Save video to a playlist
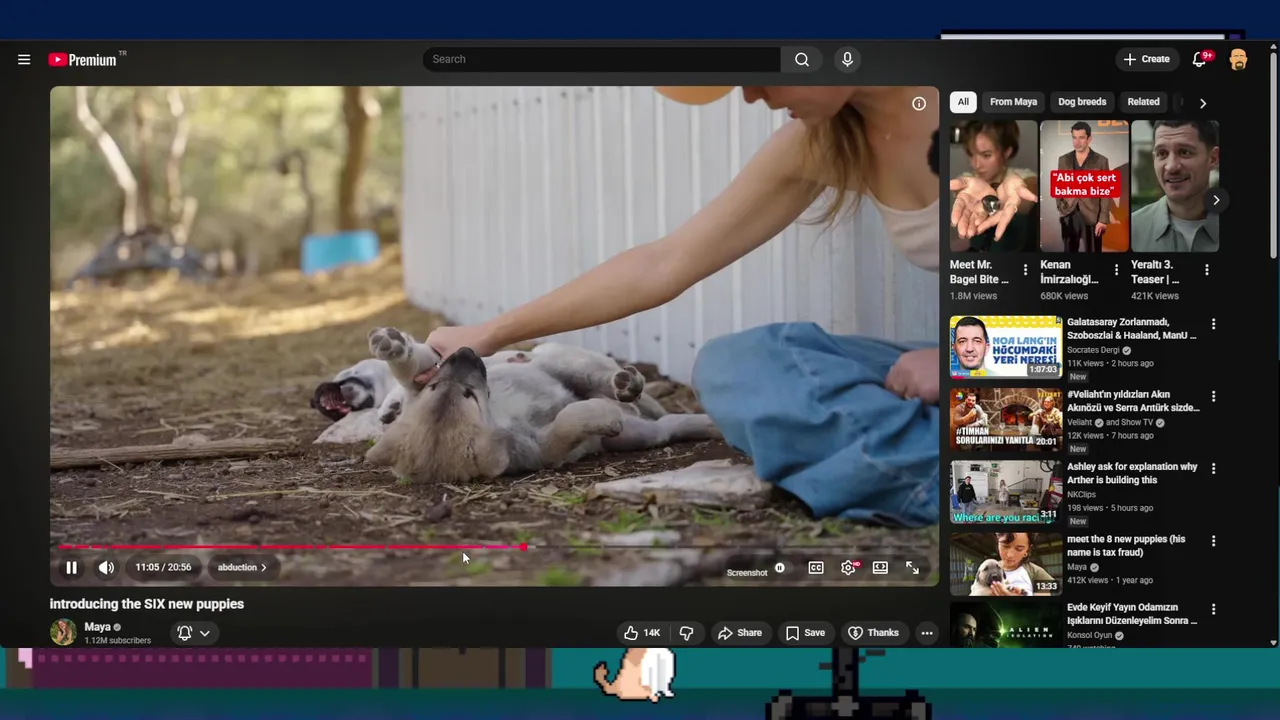 click(x=805, y=633)
